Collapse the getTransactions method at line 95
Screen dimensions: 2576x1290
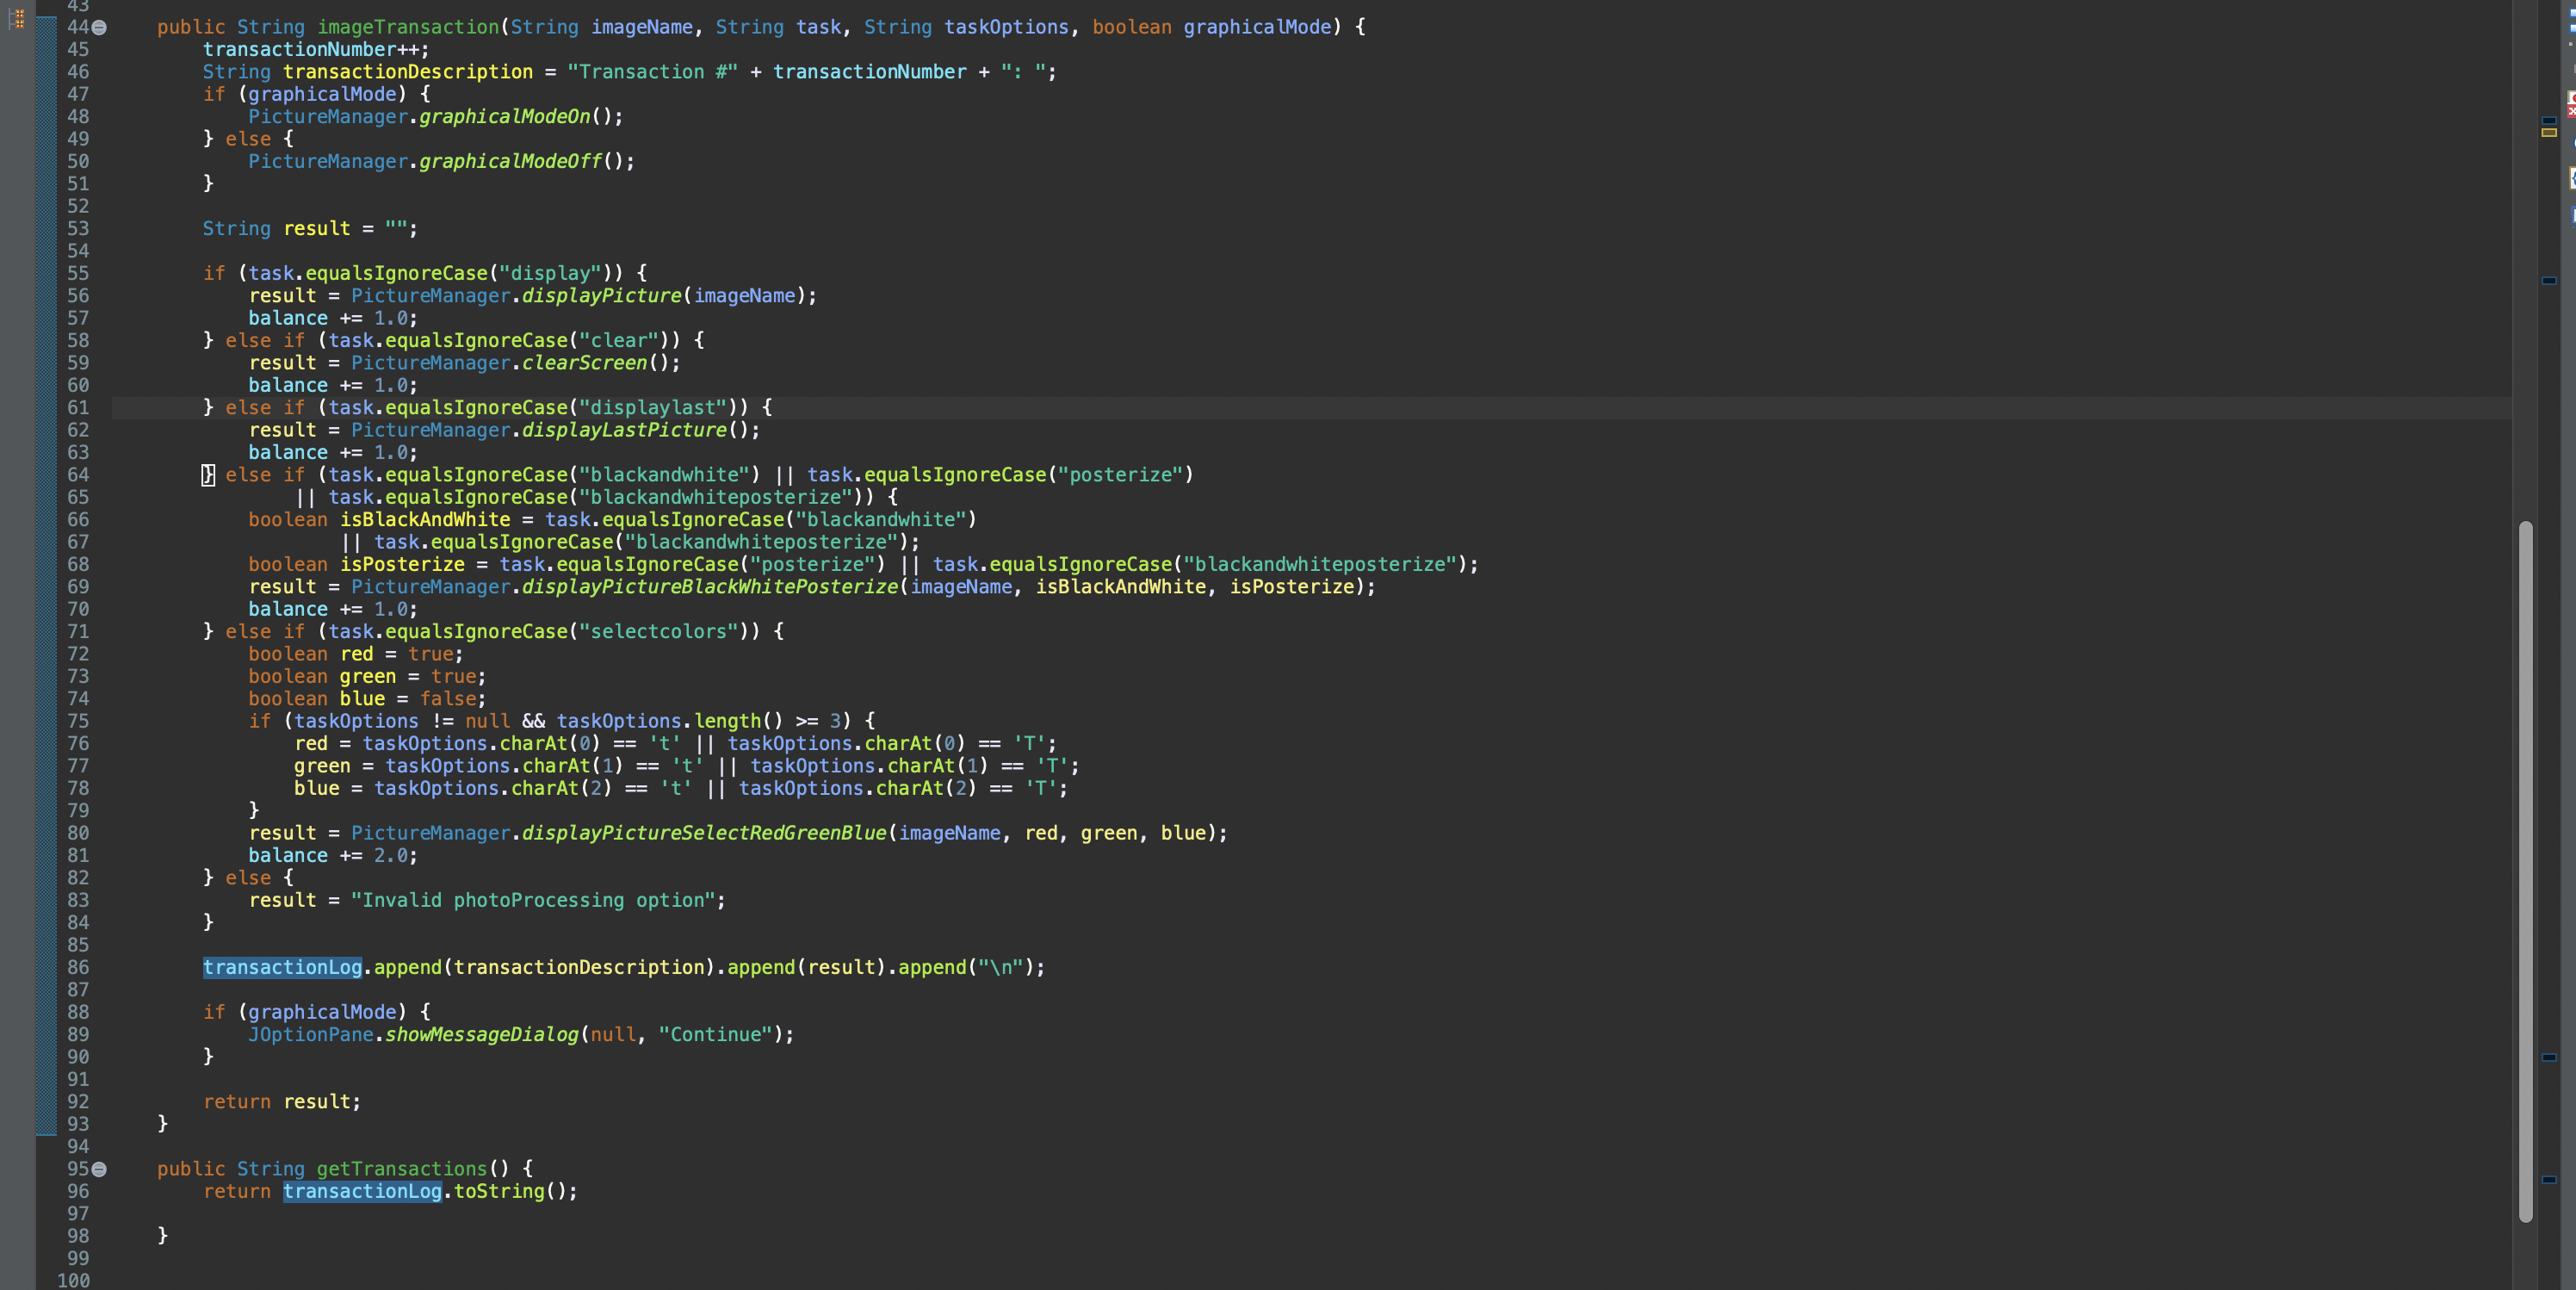[99, 1169]
